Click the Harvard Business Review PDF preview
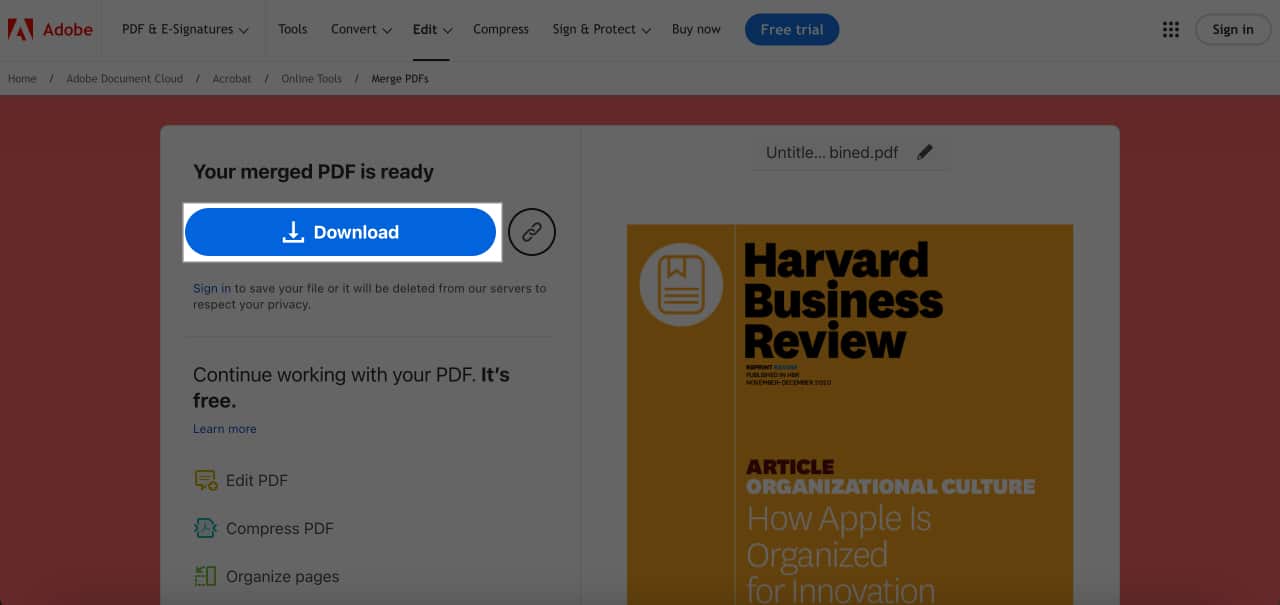 850,414
